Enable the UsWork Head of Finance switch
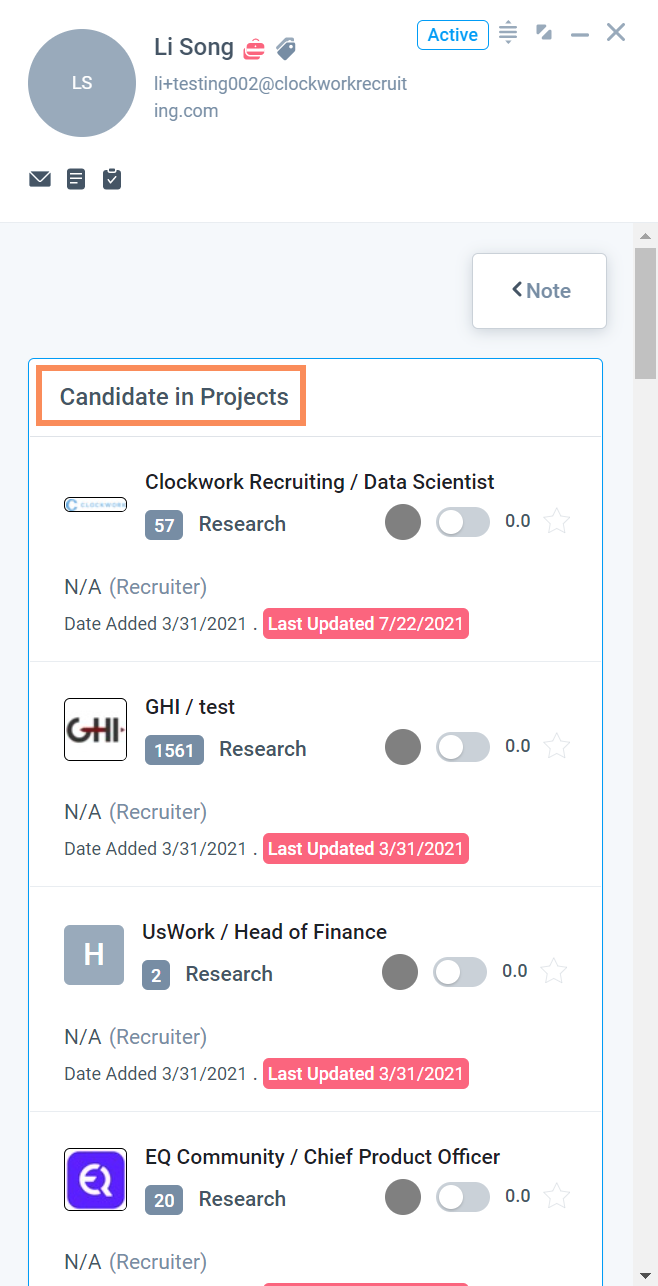The width and height of the screenshot is (658, 1286). pyautogui.click(x=460, y=972)
